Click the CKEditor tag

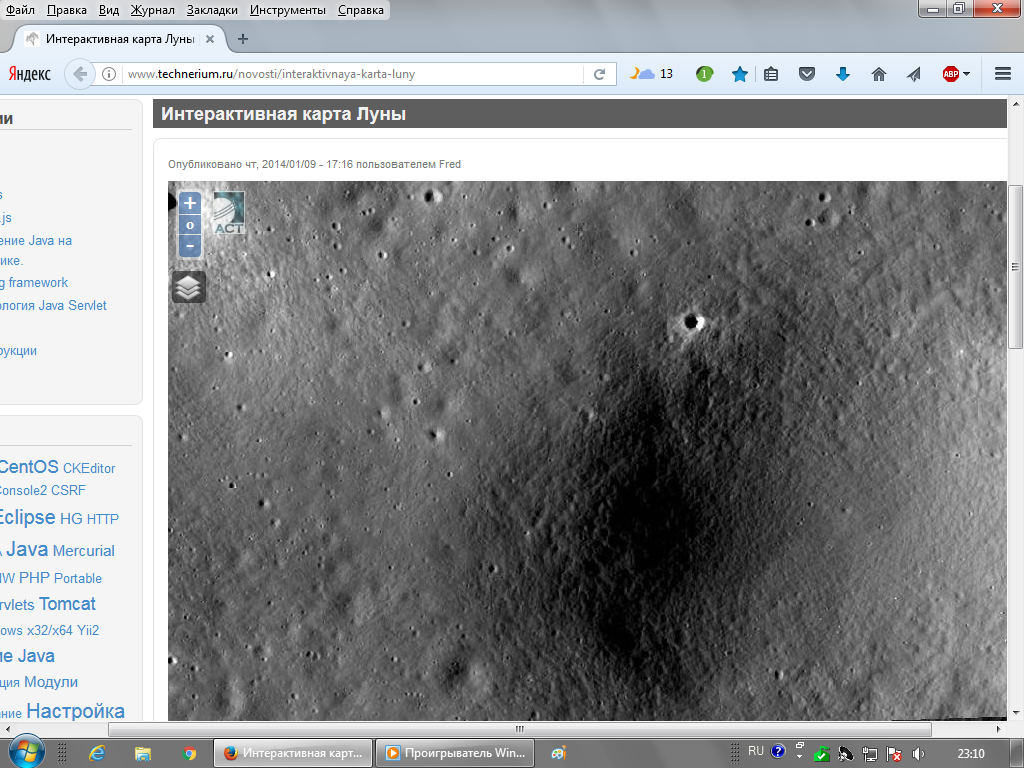[x=89, y=468]
